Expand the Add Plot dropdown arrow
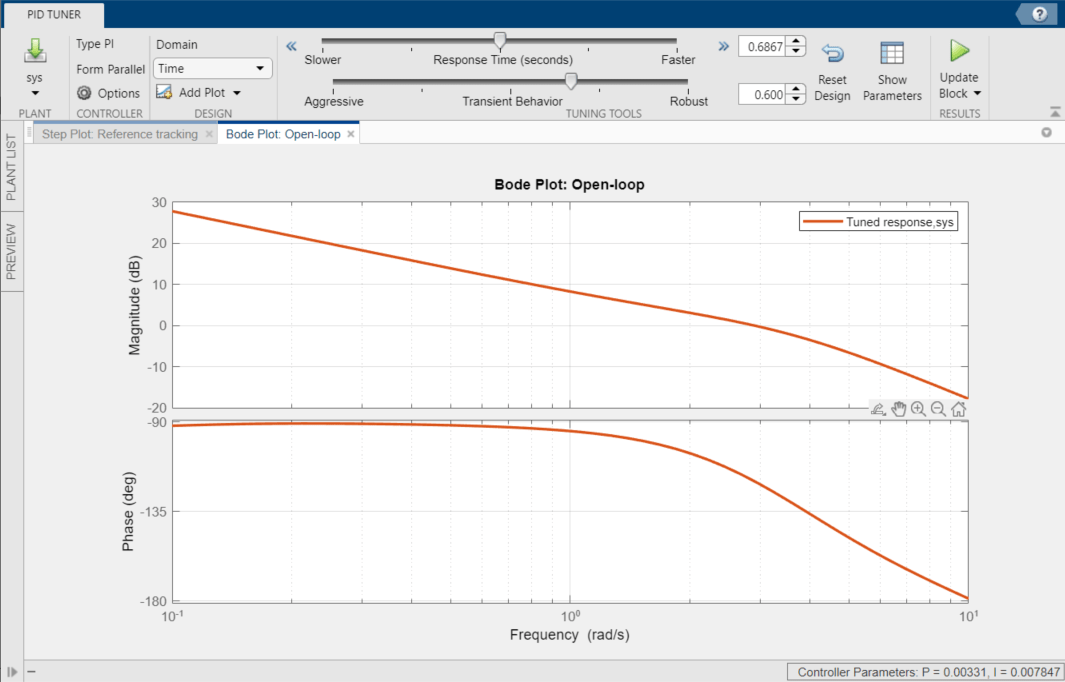 coord(237,93)
